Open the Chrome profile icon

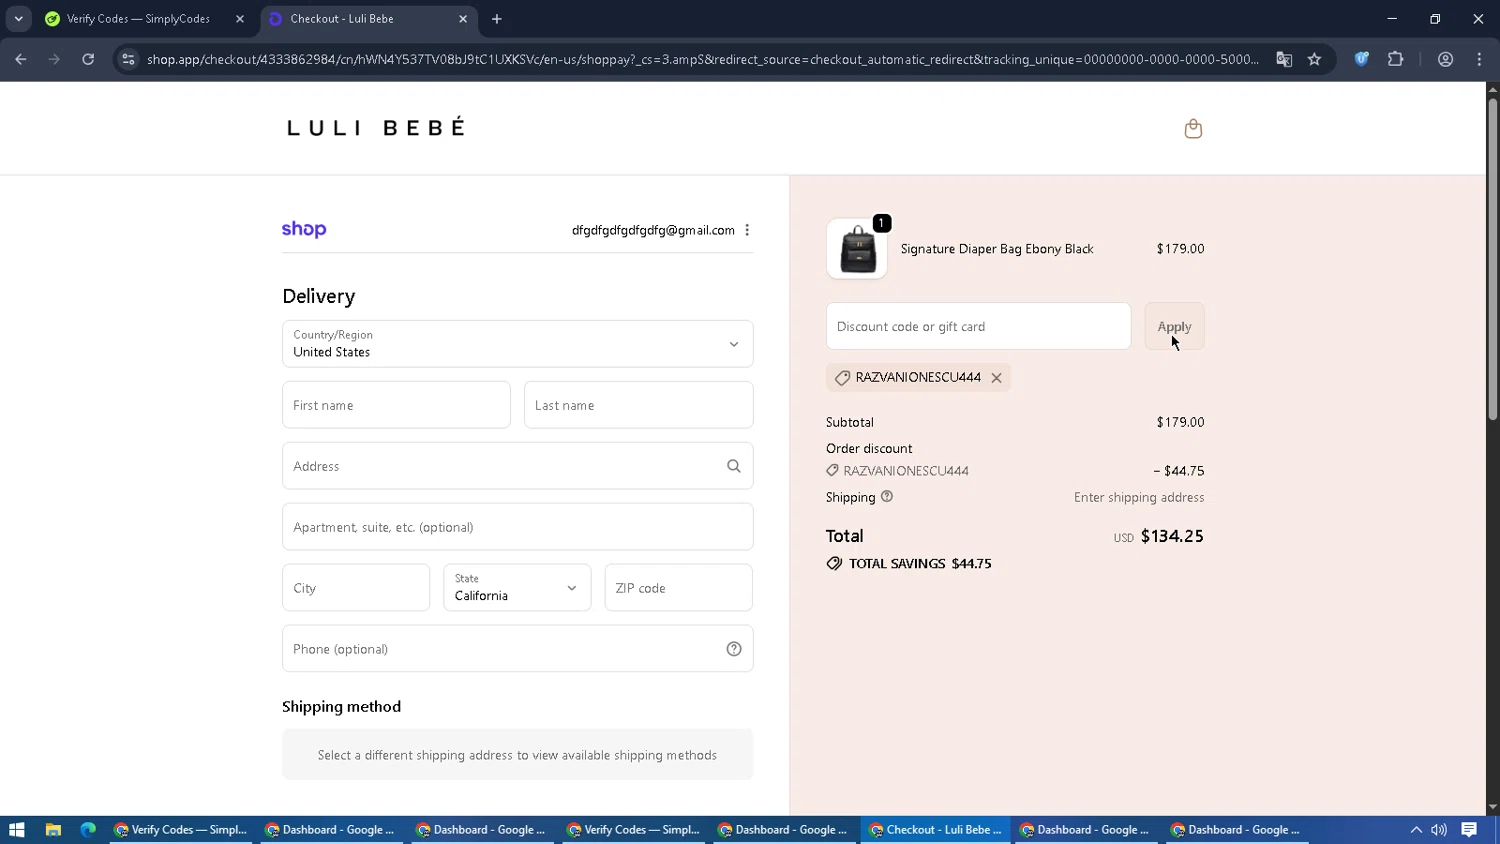[x=1445, y=59]
